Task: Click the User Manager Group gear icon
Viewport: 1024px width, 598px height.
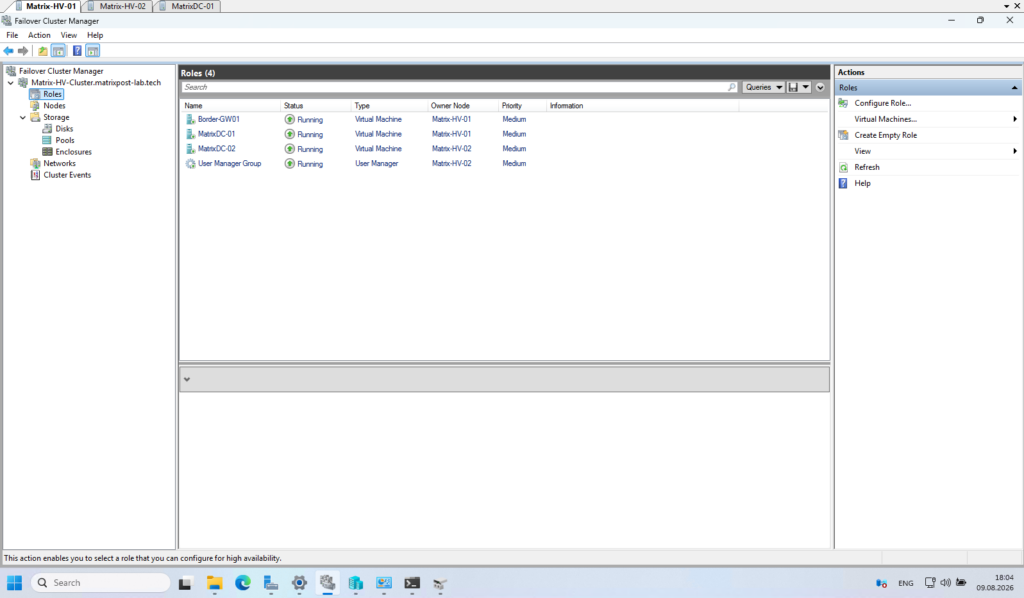Action: (x=190, y=164)
